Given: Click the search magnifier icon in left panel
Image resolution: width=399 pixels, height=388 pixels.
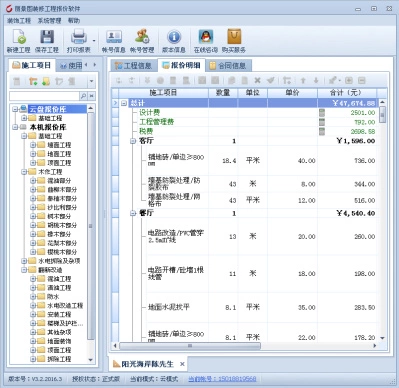Looking at the screenshot, I should pos(83,96).
